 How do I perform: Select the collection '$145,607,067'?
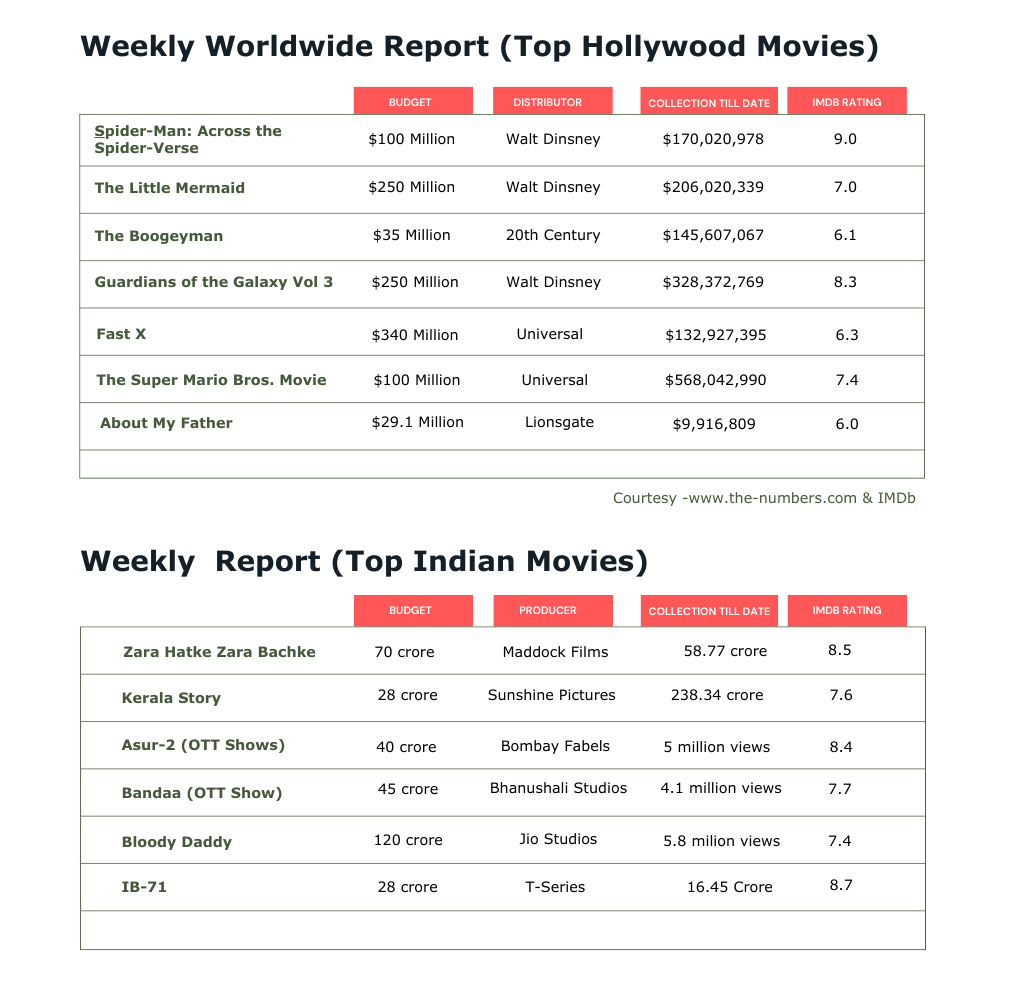coord(713,235)
